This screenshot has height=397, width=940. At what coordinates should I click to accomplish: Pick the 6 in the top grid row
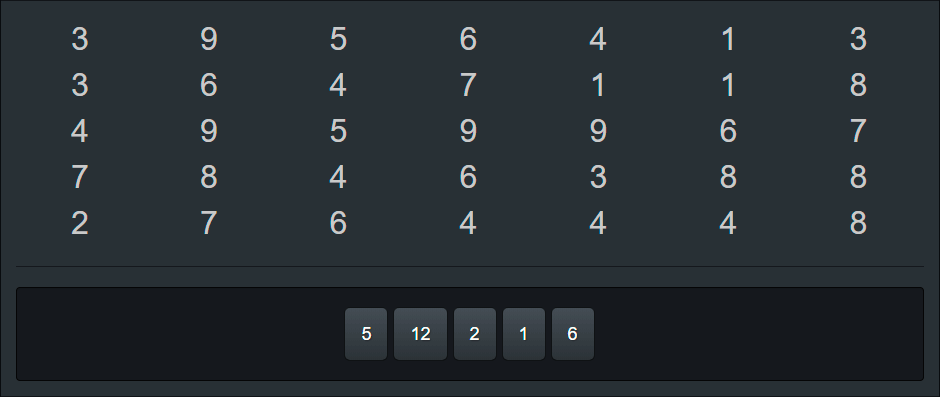(468, 39)
